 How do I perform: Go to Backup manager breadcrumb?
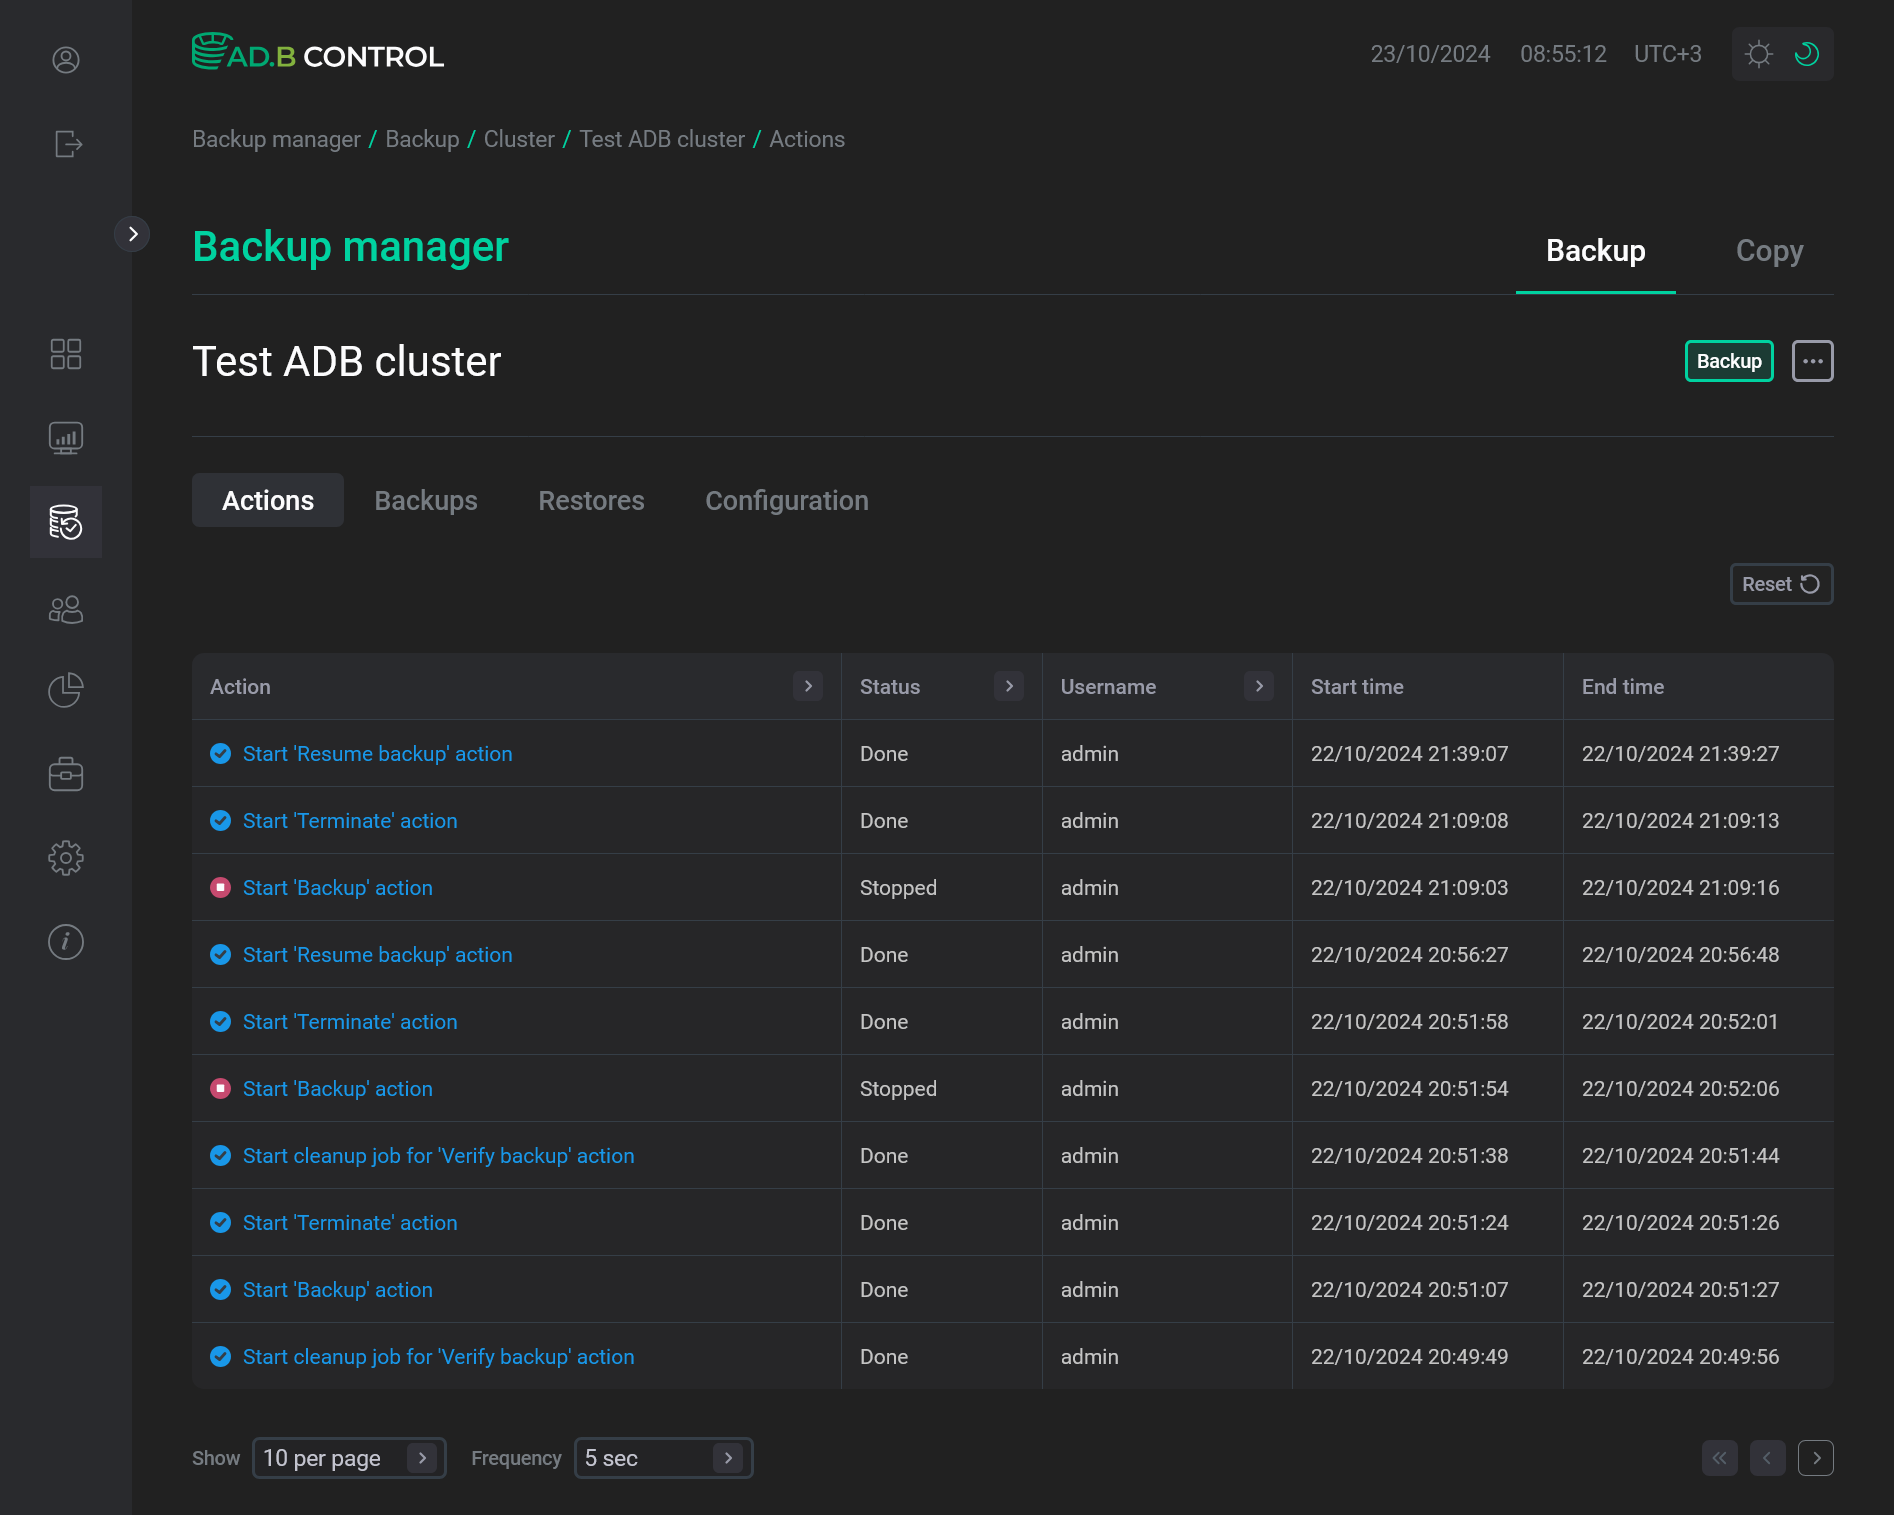click(277, 139)
